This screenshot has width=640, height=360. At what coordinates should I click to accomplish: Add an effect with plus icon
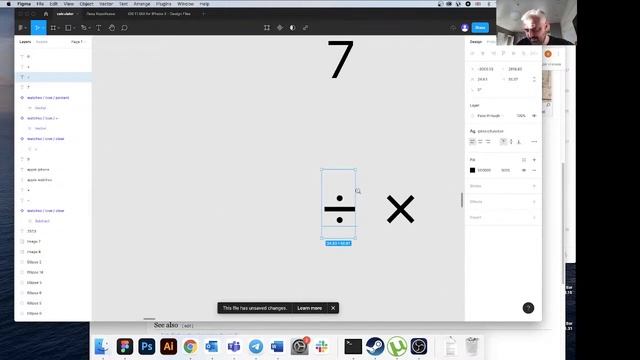[534, 202]
